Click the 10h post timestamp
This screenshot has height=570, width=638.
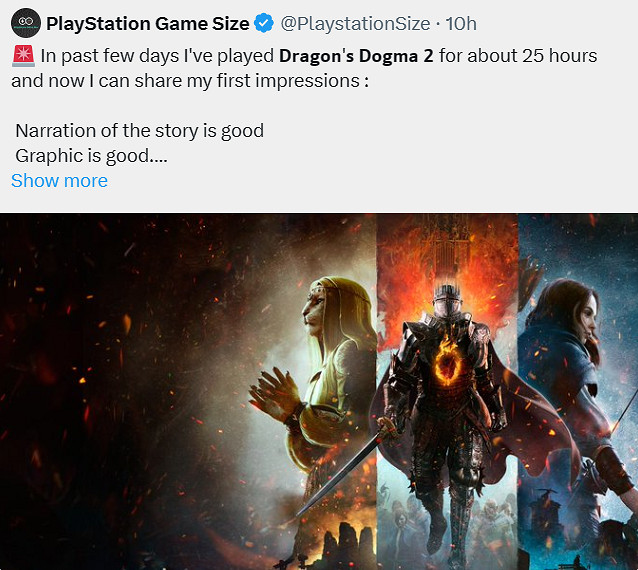pos(461,23)
